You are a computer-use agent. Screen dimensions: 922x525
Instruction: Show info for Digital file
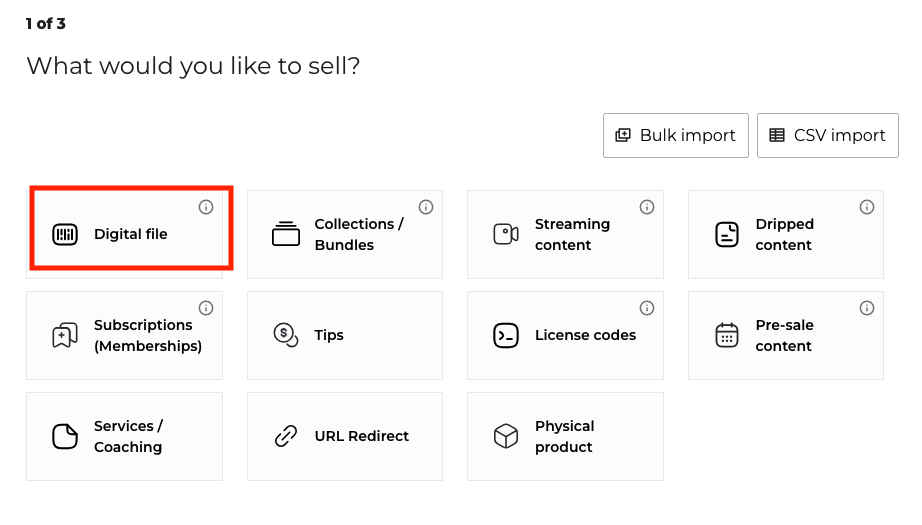206,207
